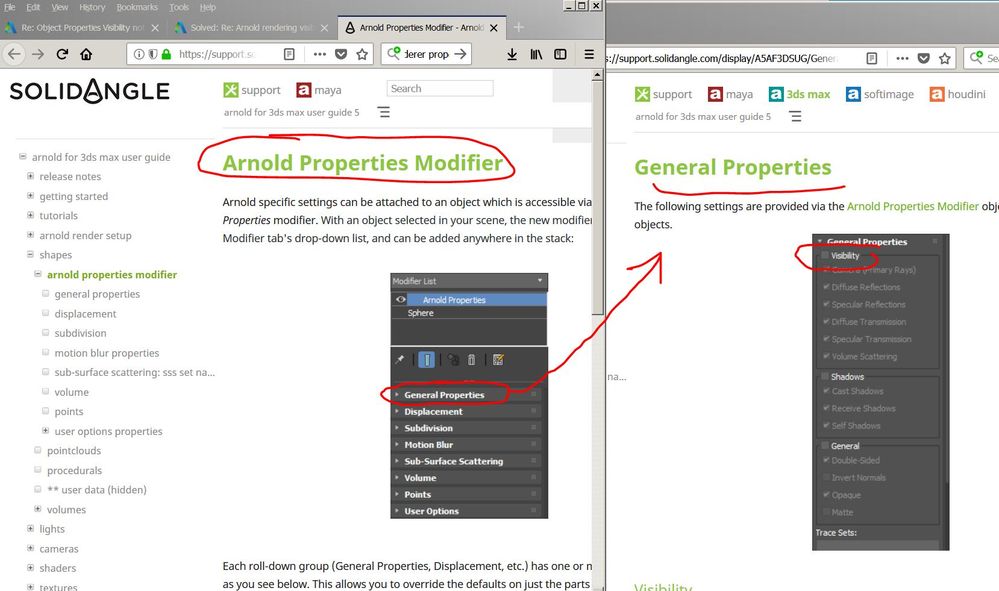Viewport: 999px width, 591px height.
Task: Open the Modifier List dropdown
Action: tap(469, 281)
